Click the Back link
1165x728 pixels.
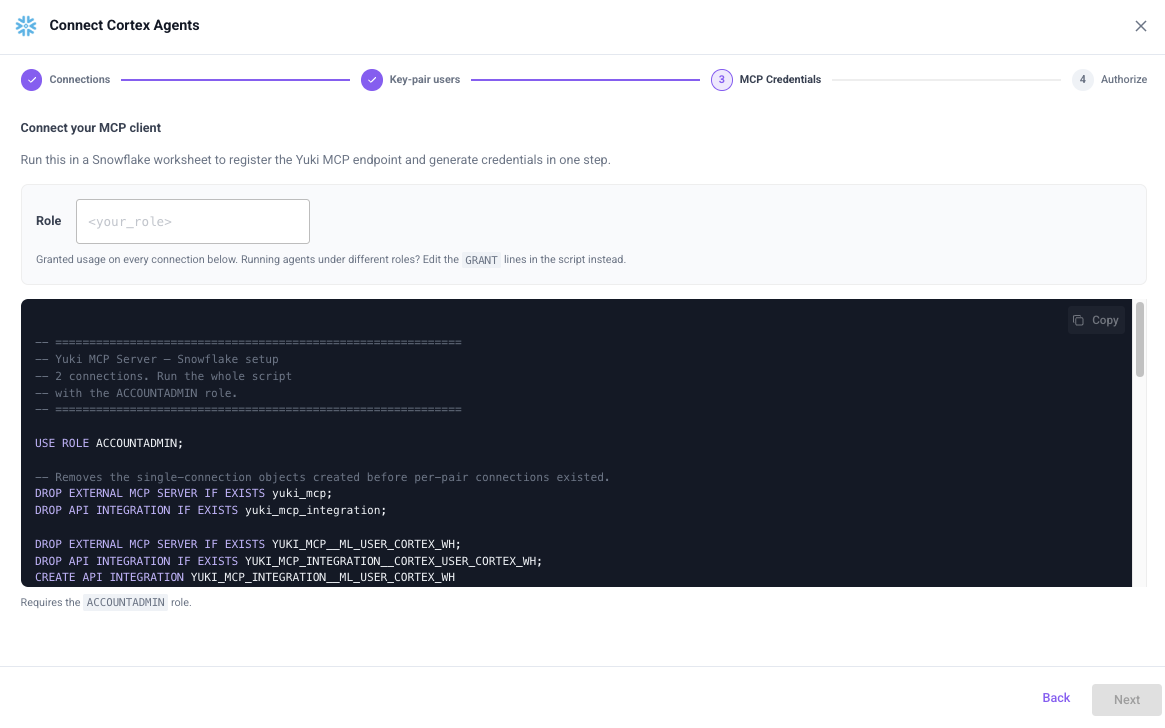[x=1056, y=698]
